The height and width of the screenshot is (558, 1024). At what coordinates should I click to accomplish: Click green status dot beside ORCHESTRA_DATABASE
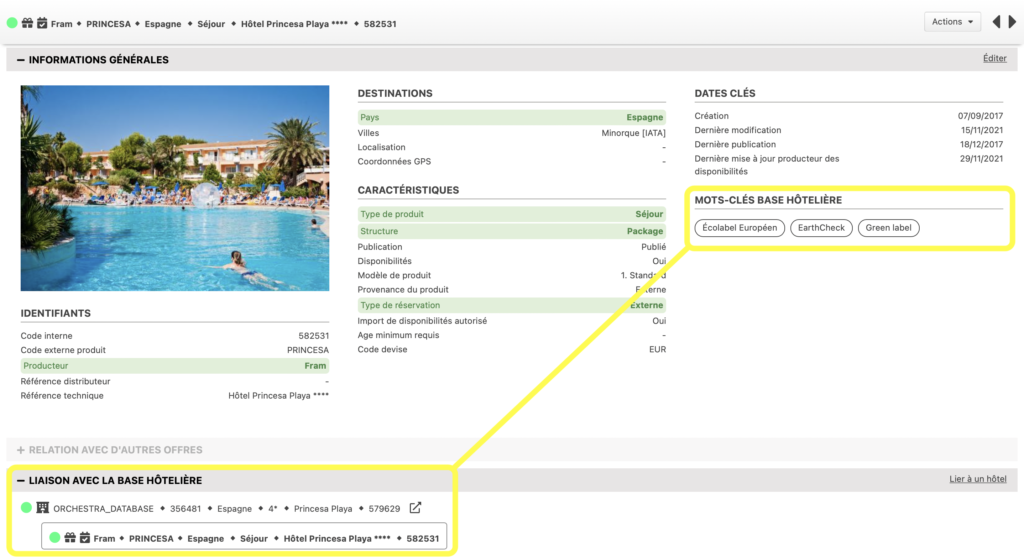(27, 508)
